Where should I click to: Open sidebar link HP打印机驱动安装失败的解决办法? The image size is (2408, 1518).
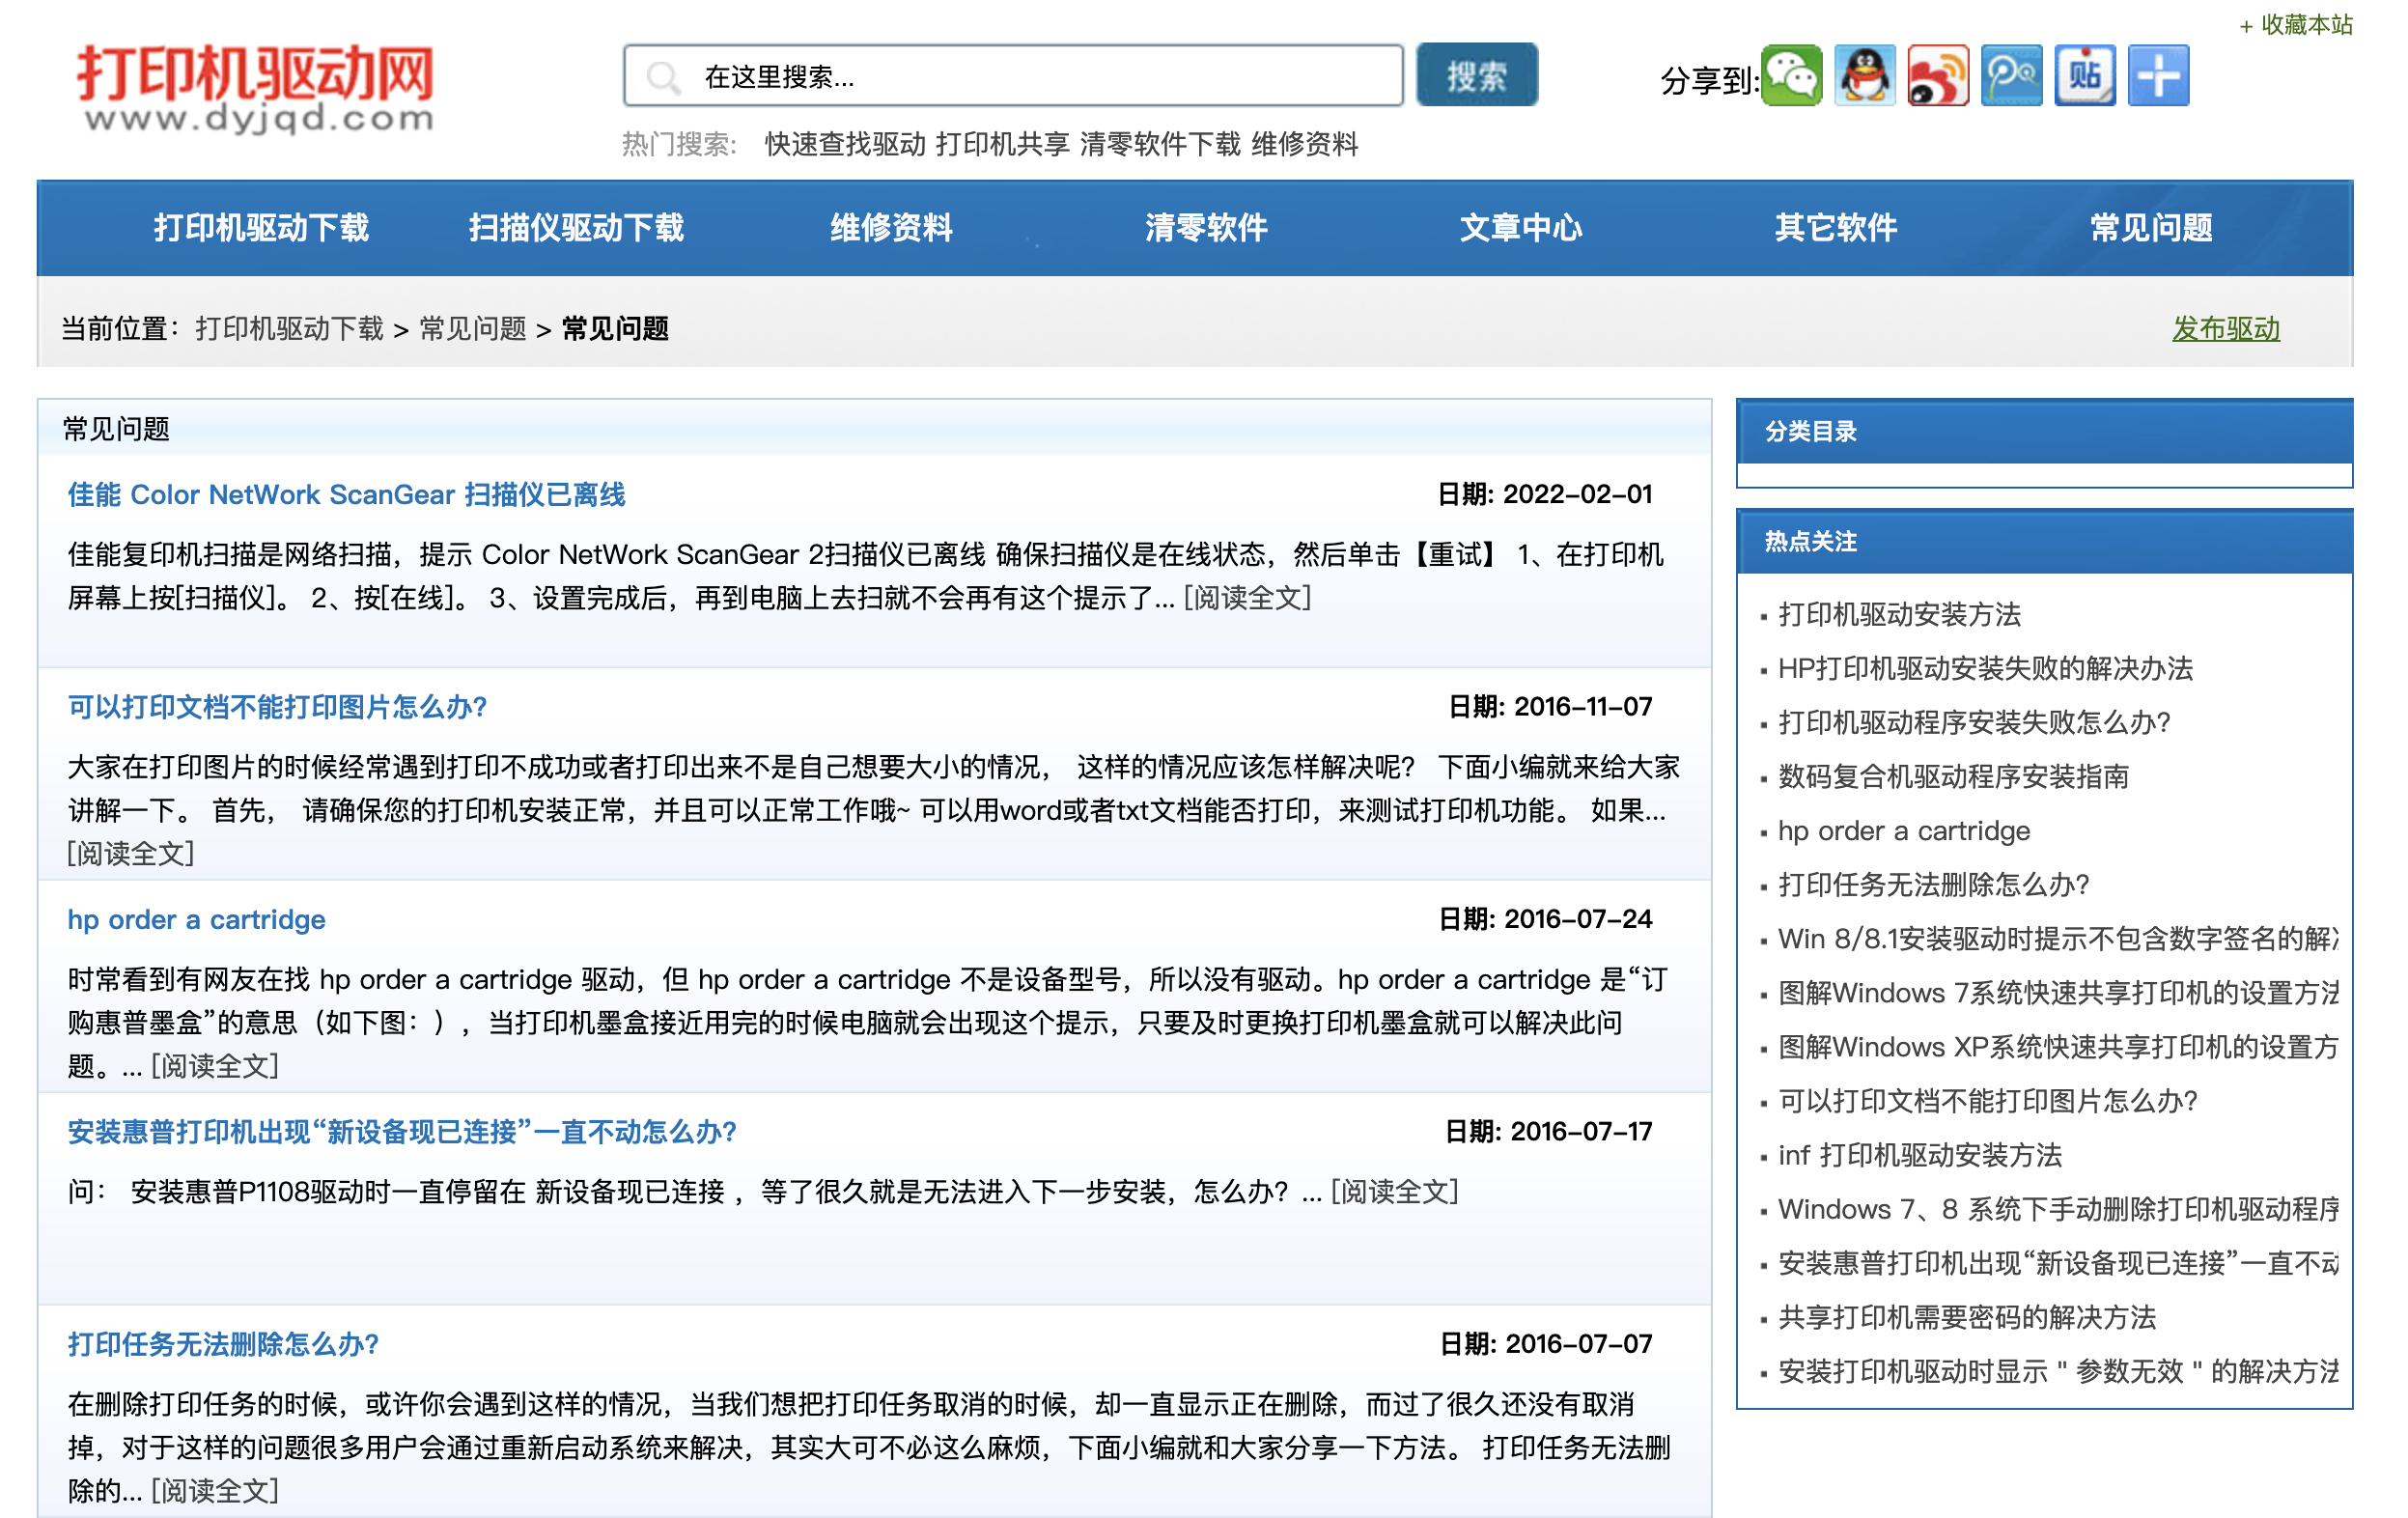tap(1985, 669)
